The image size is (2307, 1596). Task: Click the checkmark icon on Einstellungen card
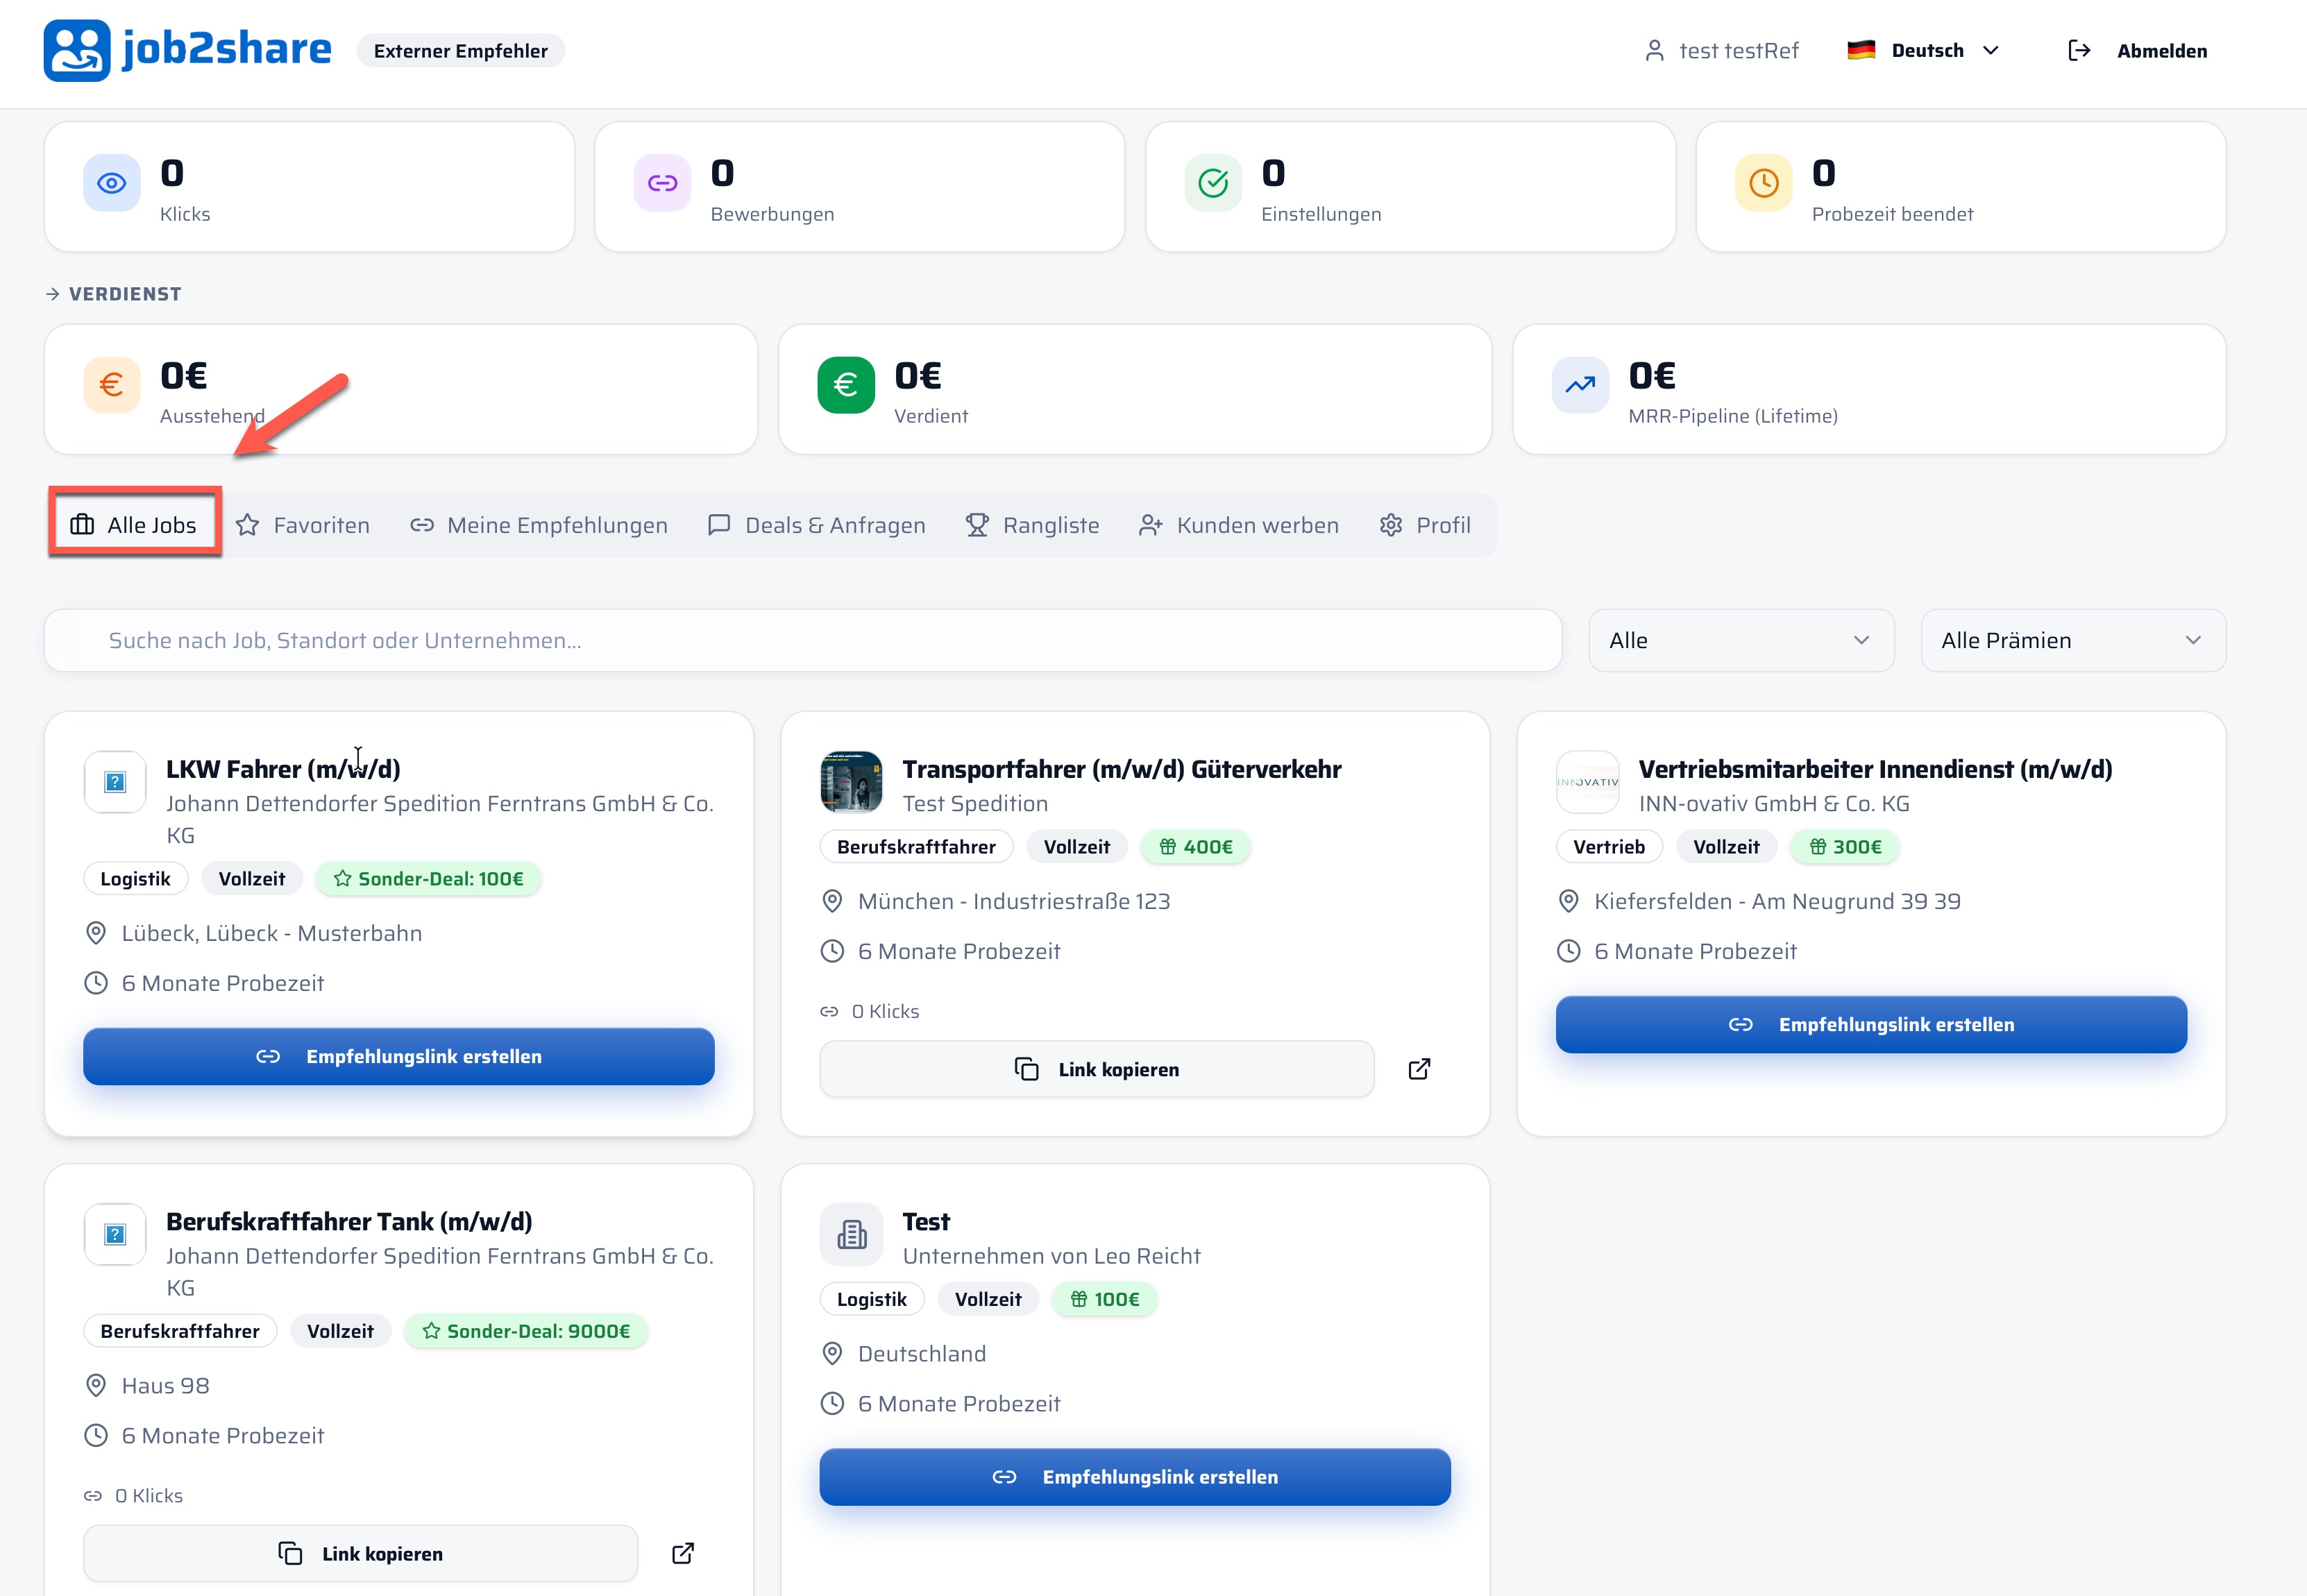point(1213,183)
